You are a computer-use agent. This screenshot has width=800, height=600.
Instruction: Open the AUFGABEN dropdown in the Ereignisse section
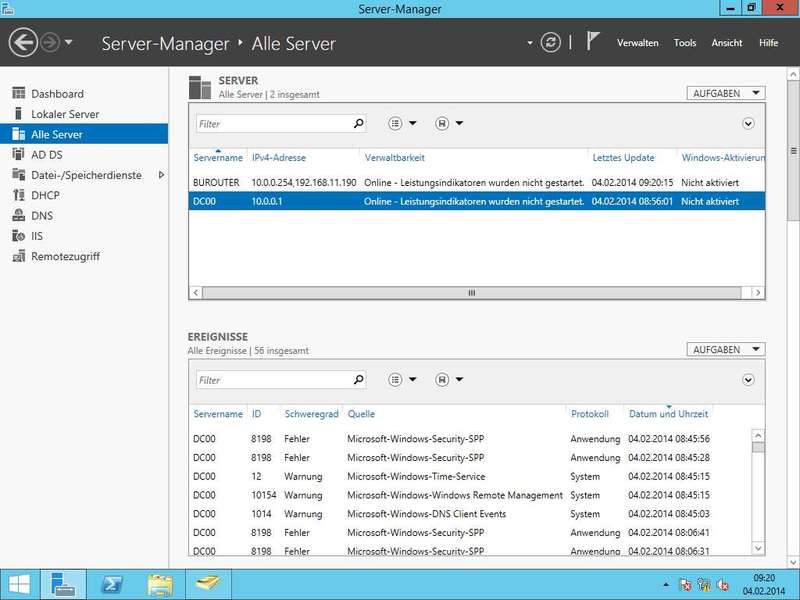(x=726, y=350)
